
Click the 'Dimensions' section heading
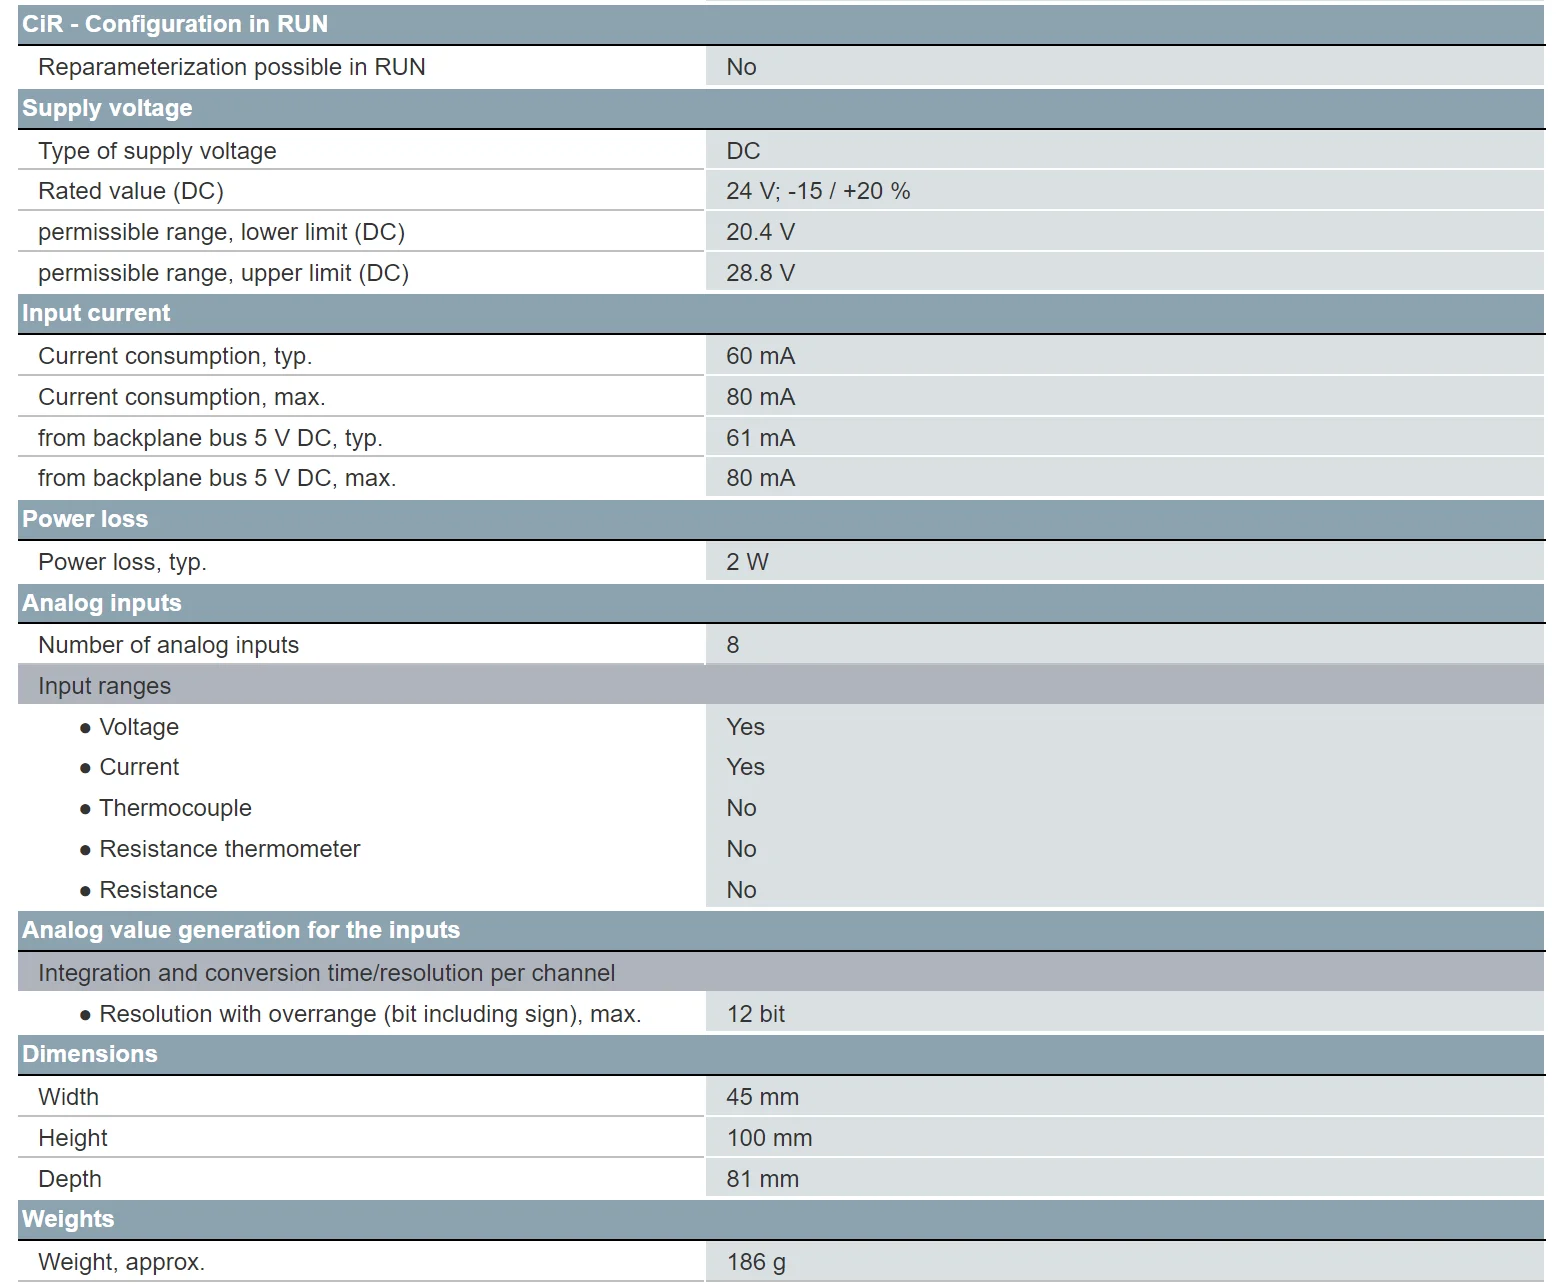pos(90,1054)
